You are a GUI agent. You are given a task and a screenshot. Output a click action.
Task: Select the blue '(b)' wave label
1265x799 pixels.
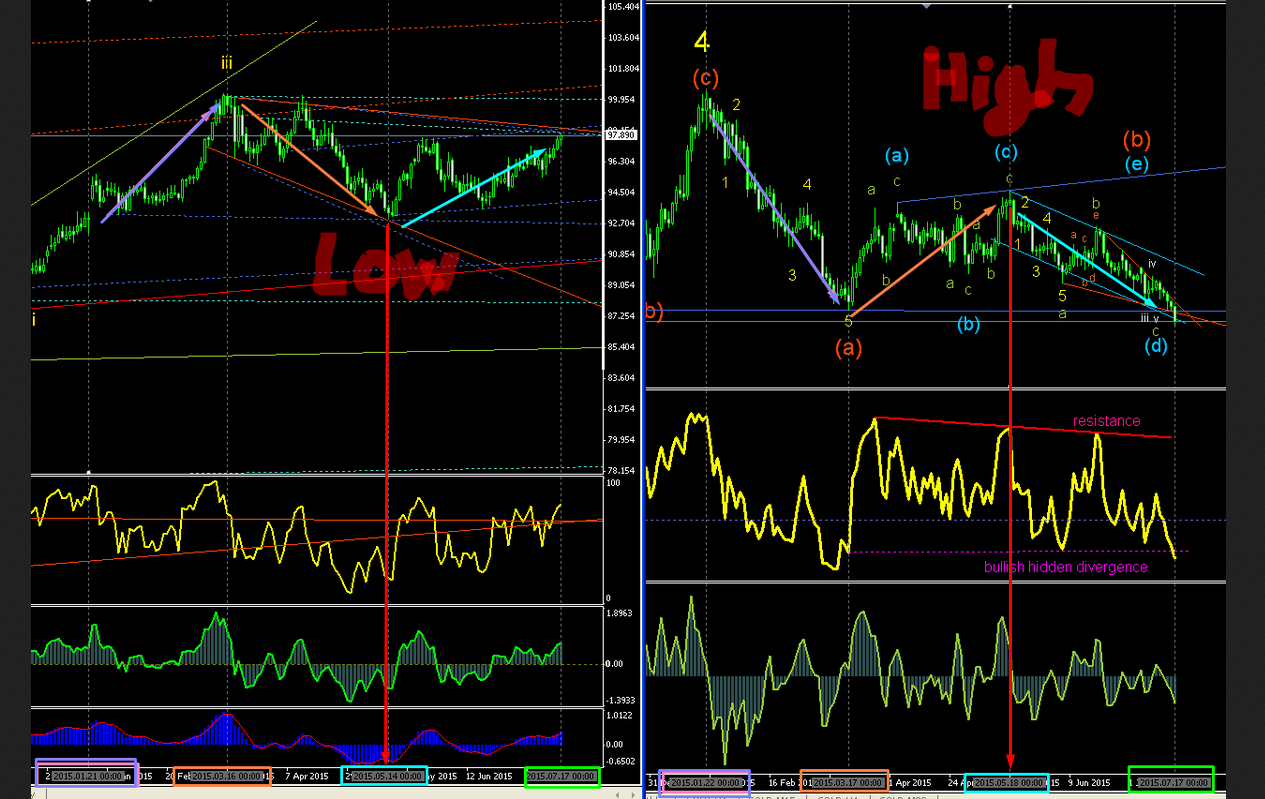click(x=968, y=324)
